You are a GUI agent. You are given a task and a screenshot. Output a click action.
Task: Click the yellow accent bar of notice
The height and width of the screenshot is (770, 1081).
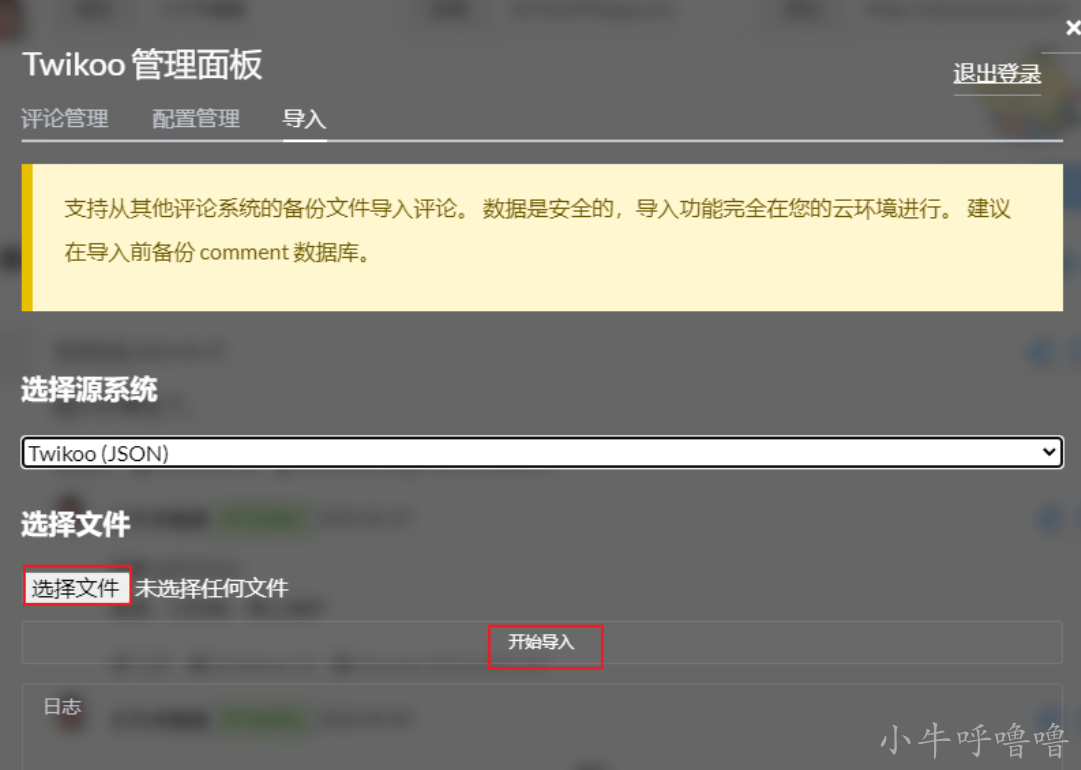point(27,237)
